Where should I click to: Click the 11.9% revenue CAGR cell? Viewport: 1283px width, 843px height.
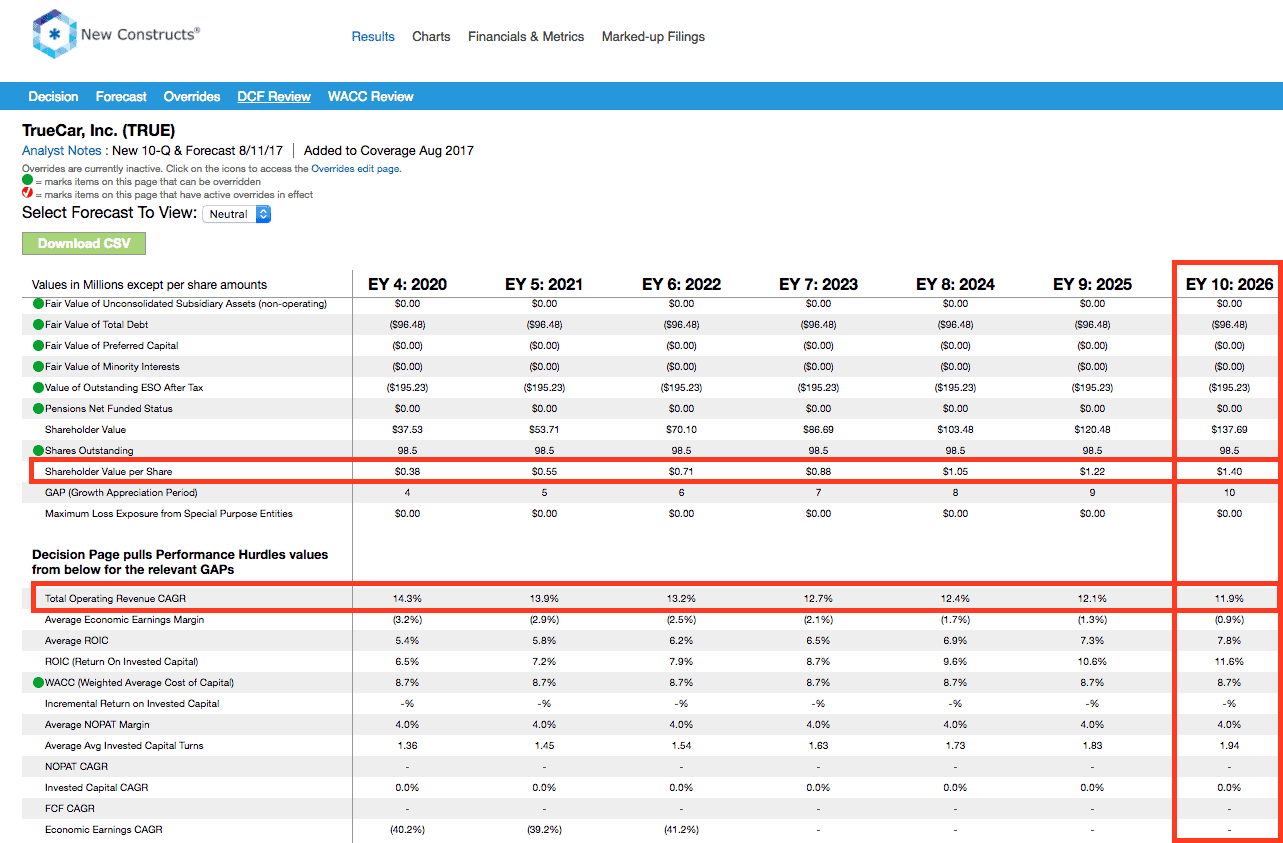pos(1229,598)
